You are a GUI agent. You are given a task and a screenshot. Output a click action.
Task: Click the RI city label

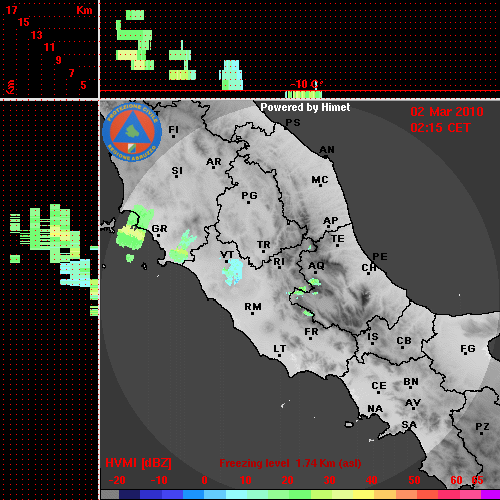[279, 262]
